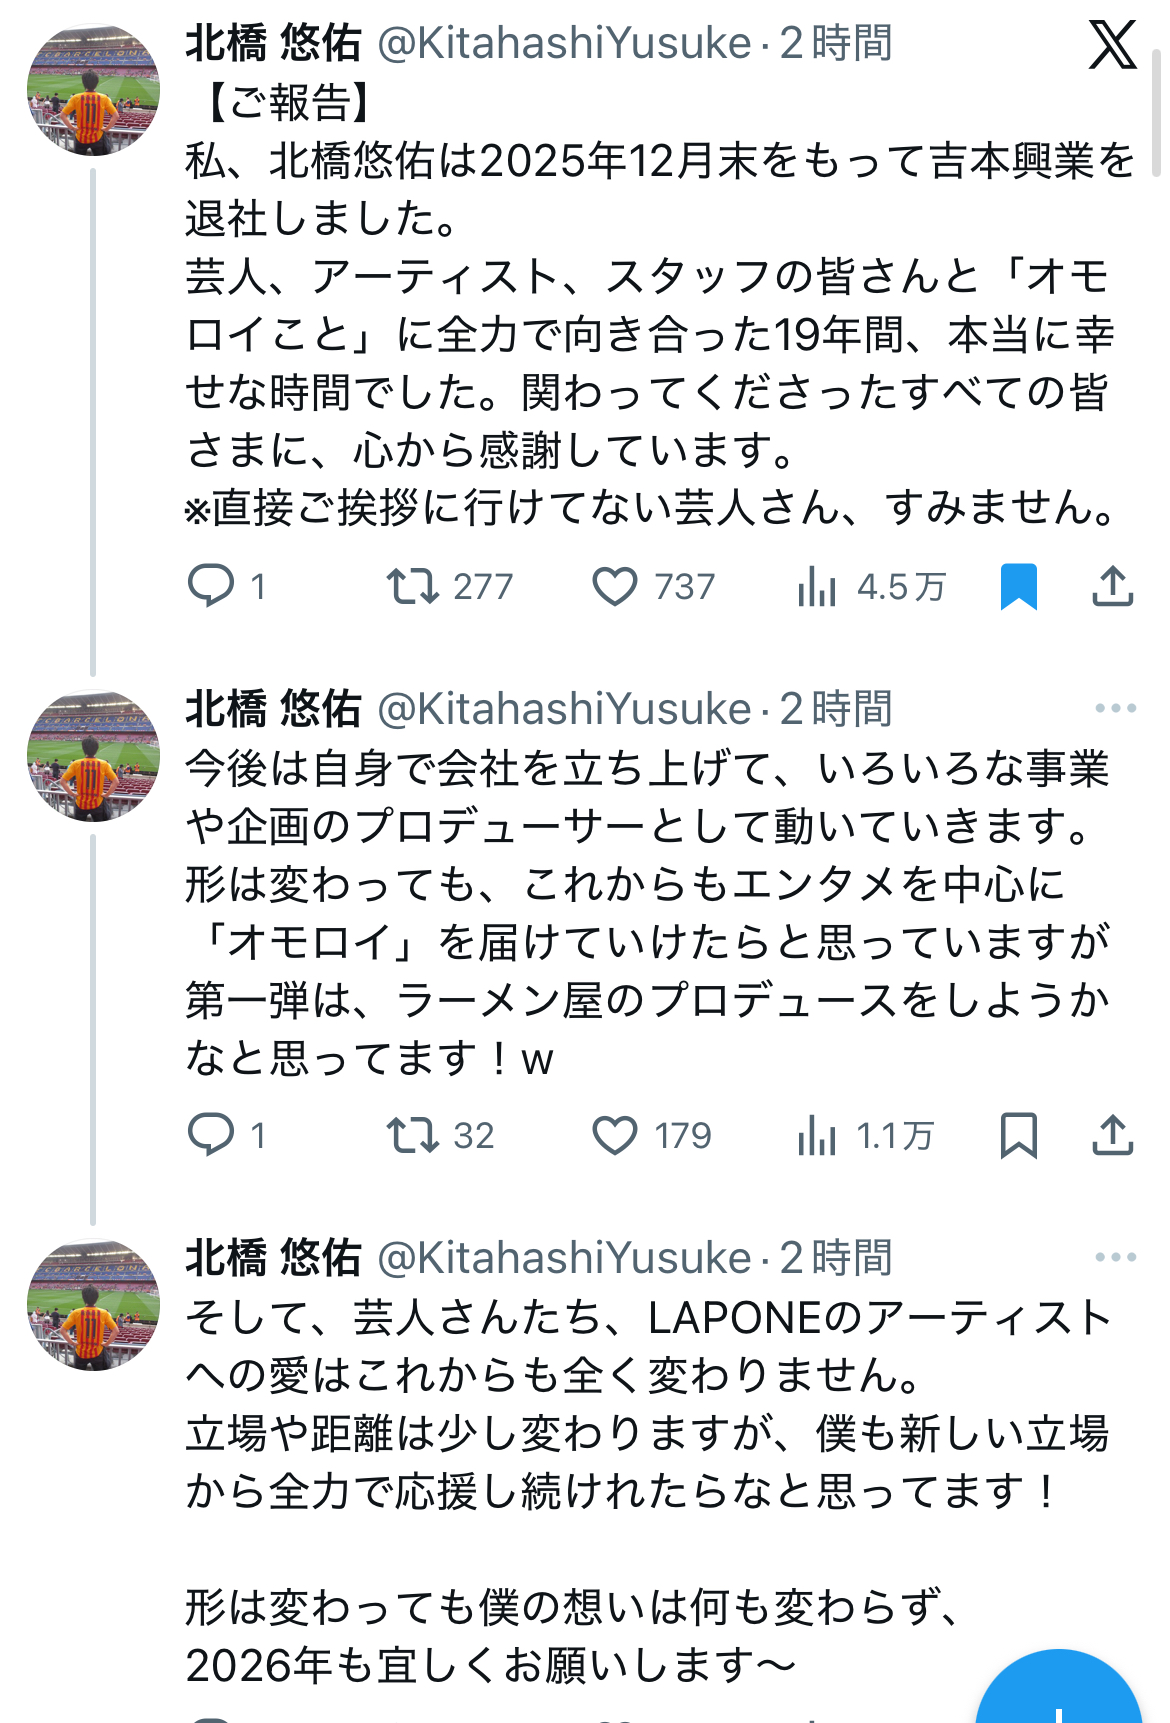The height and width of the screenshot is (1723, 1170).
Task: Reply to the second post about ラーメン屋
Action: tap(212, 1135)
